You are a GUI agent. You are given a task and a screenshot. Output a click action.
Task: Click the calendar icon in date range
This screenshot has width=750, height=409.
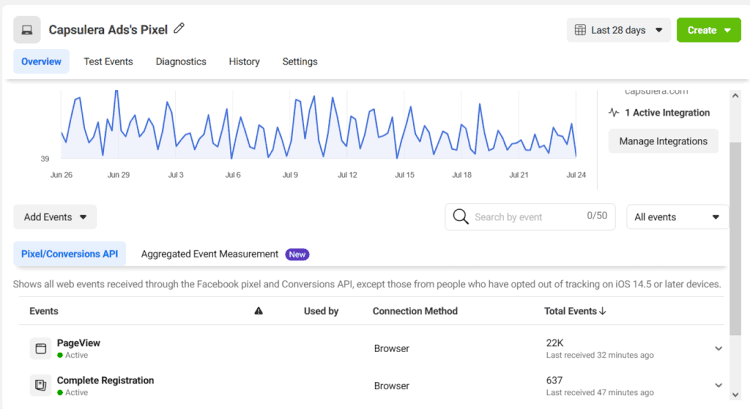click(x=580, y=30)
